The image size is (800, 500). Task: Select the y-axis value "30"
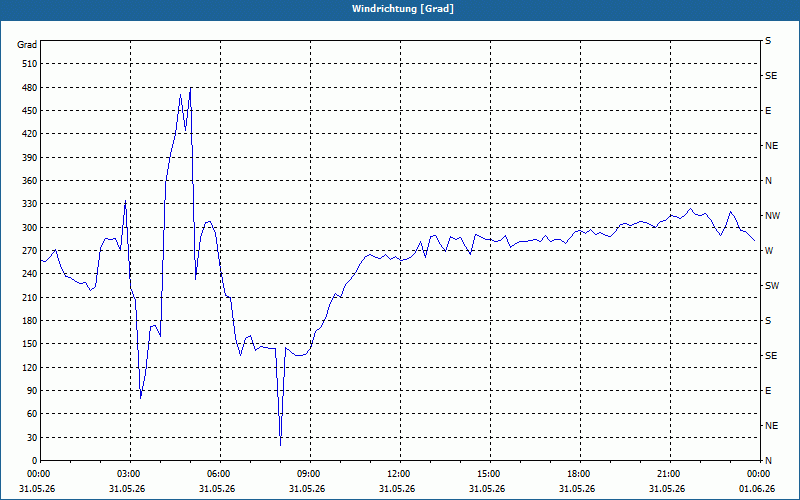click(32, 437)
